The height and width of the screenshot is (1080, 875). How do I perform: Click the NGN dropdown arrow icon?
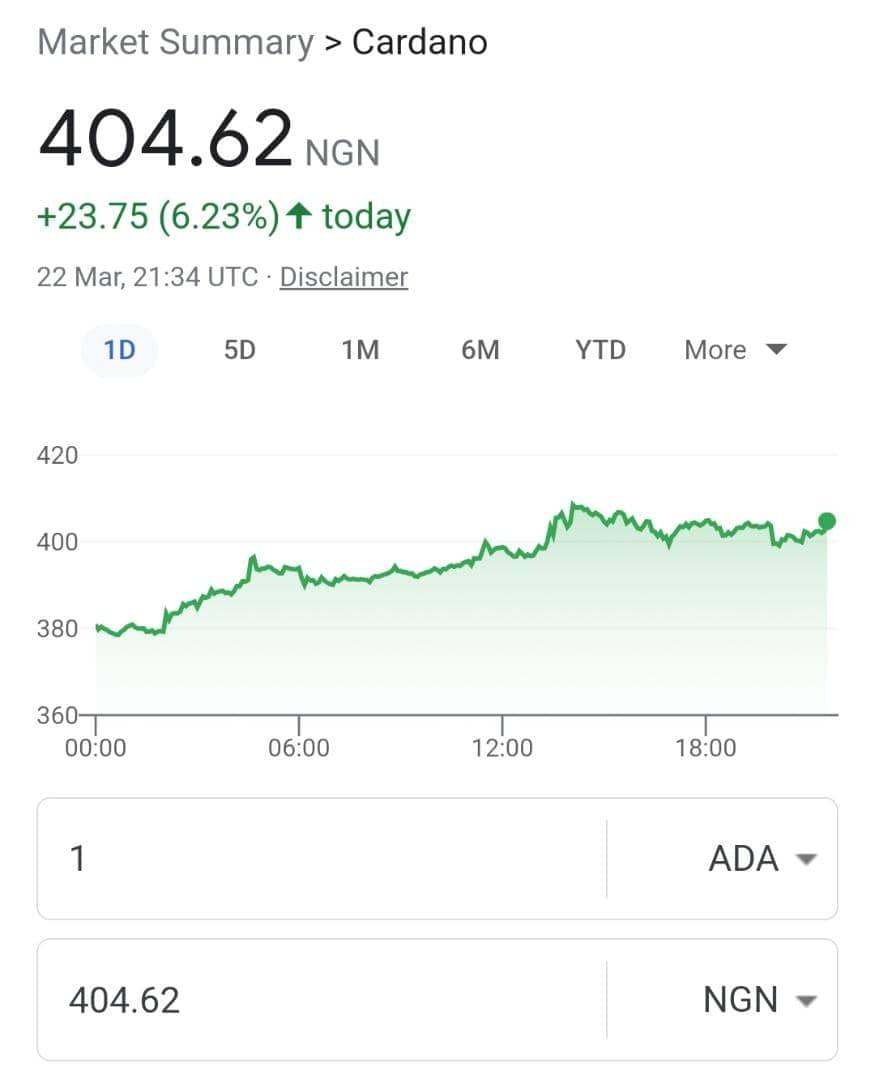pos(806,1000)
